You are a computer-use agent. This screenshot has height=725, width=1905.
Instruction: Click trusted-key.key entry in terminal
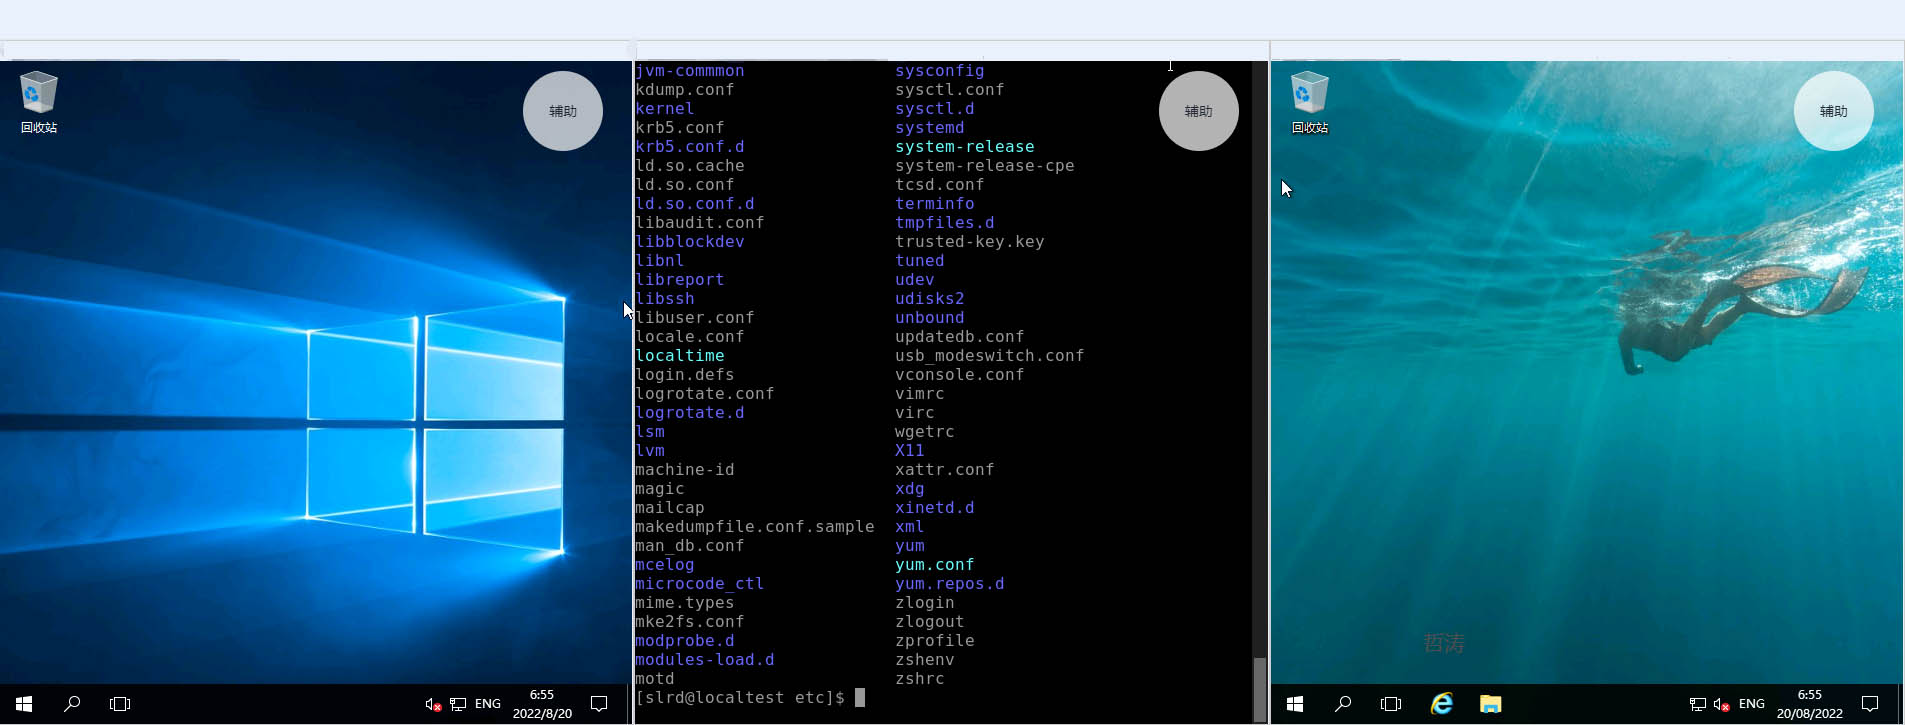click(970, 242)
